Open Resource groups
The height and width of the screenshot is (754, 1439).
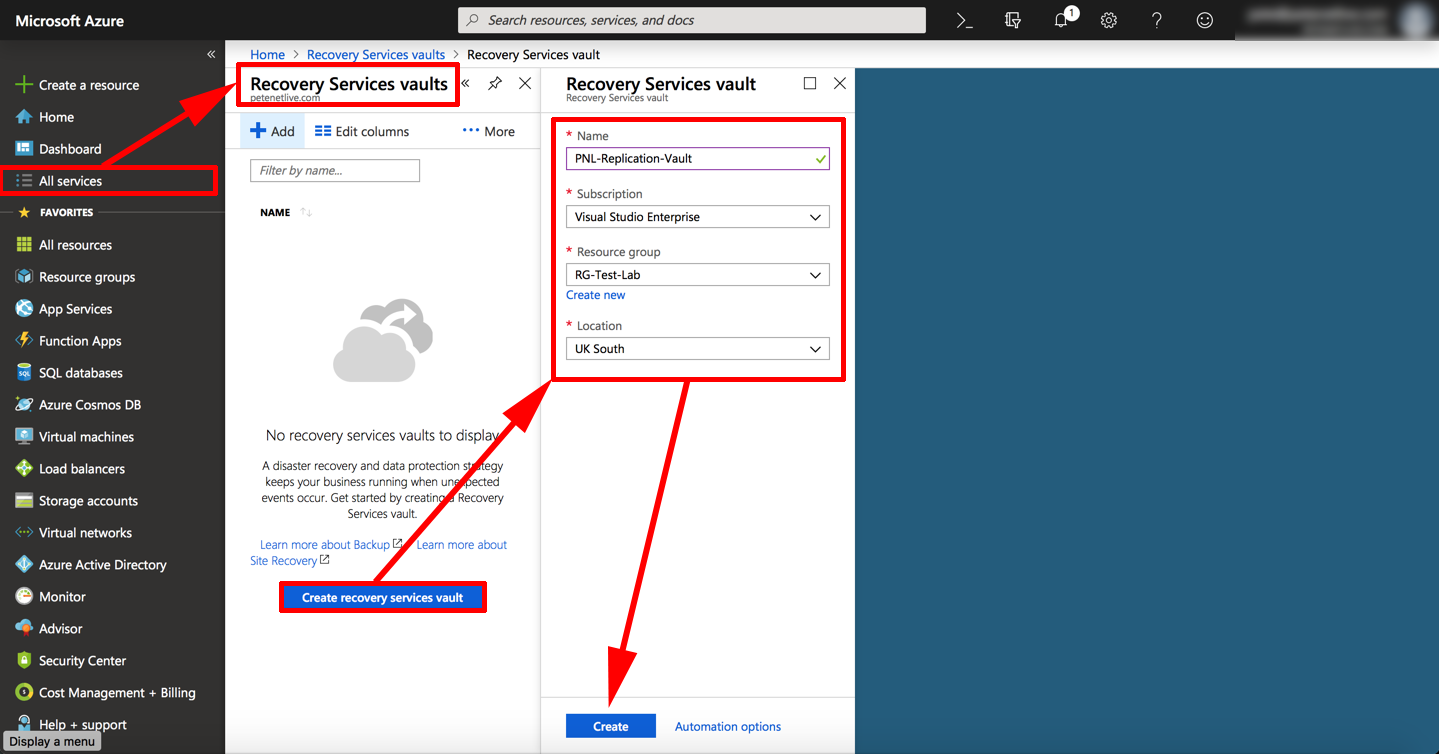tap(87, 277)
